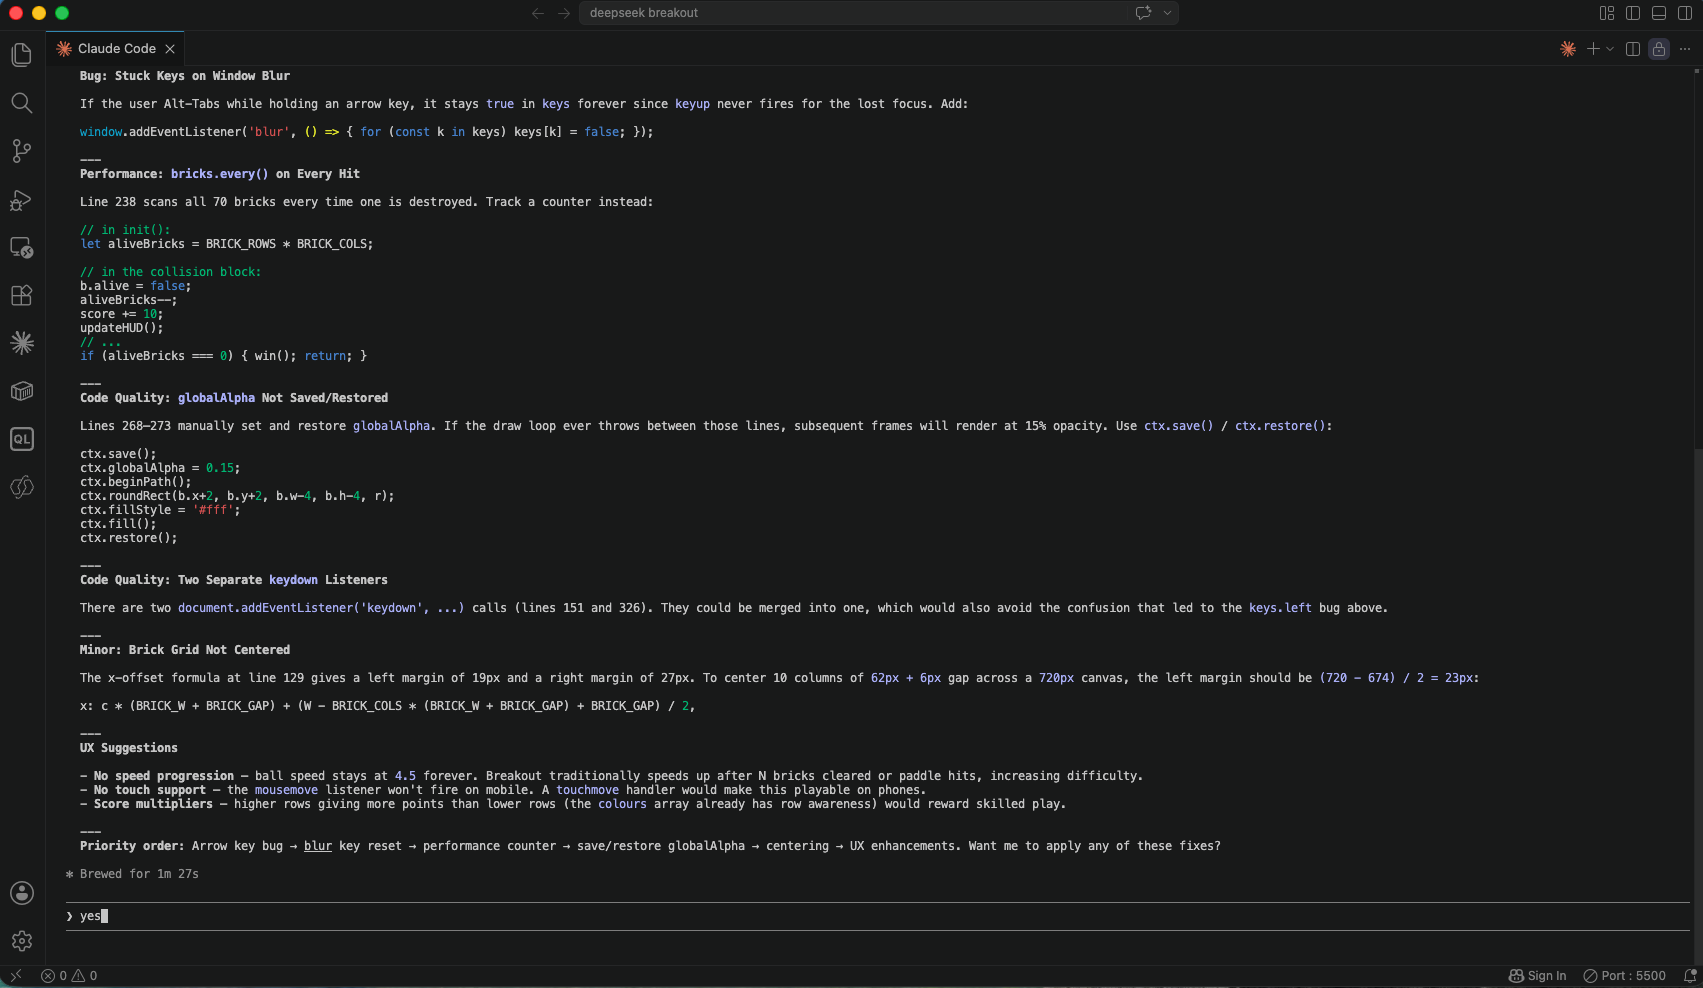Click the 'Minor: Brick Grid Not Centered' heading
The width and height of the screenshot is (1703, 988).
185,650
